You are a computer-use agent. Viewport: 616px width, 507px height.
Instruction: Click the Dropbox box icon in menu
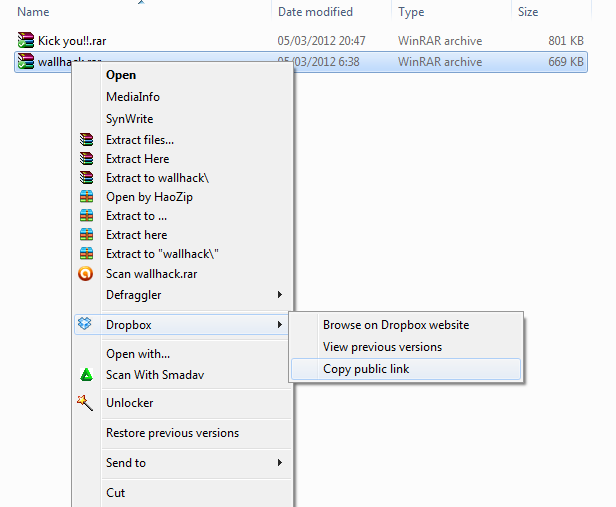[85, 324]
